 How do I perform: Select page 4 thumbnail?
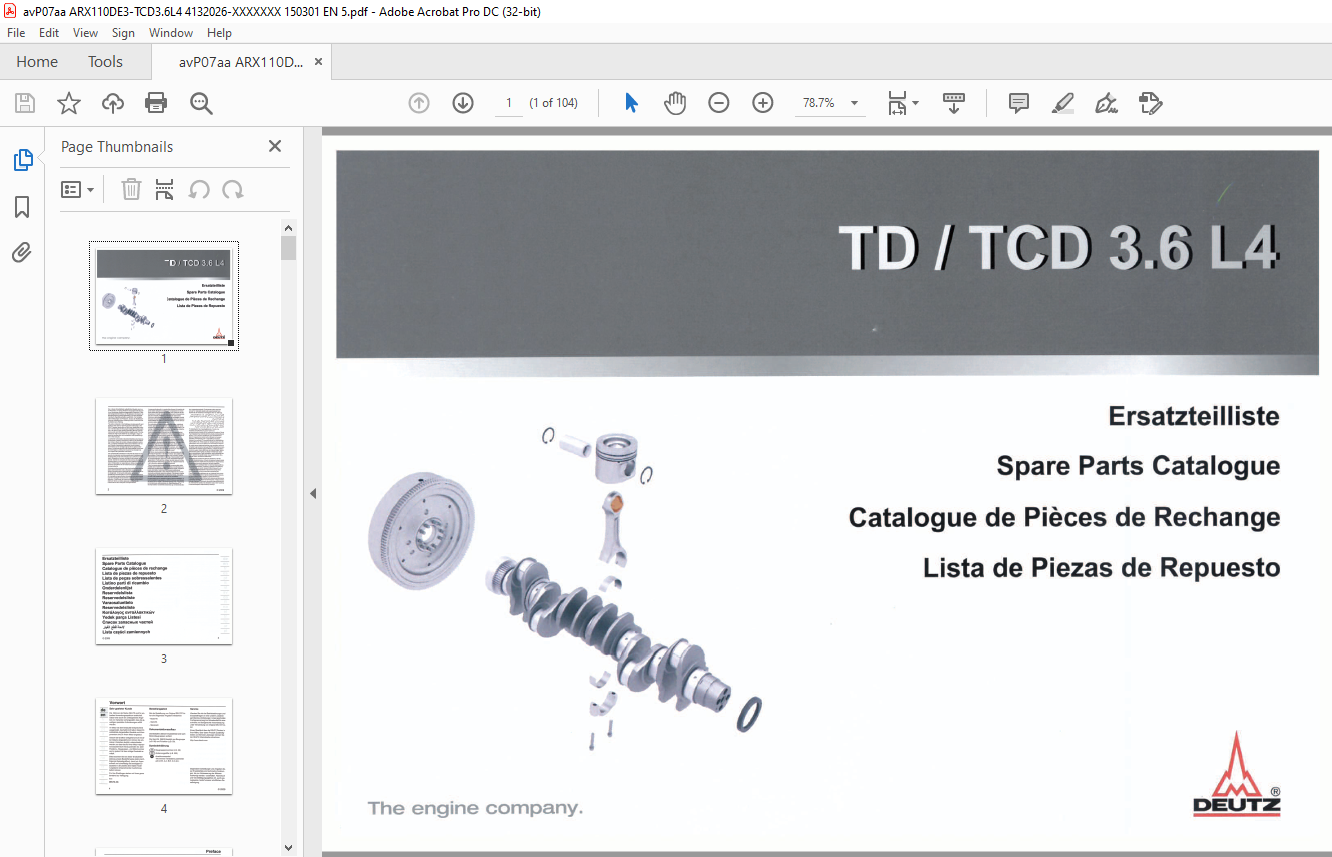coord(164,746)
